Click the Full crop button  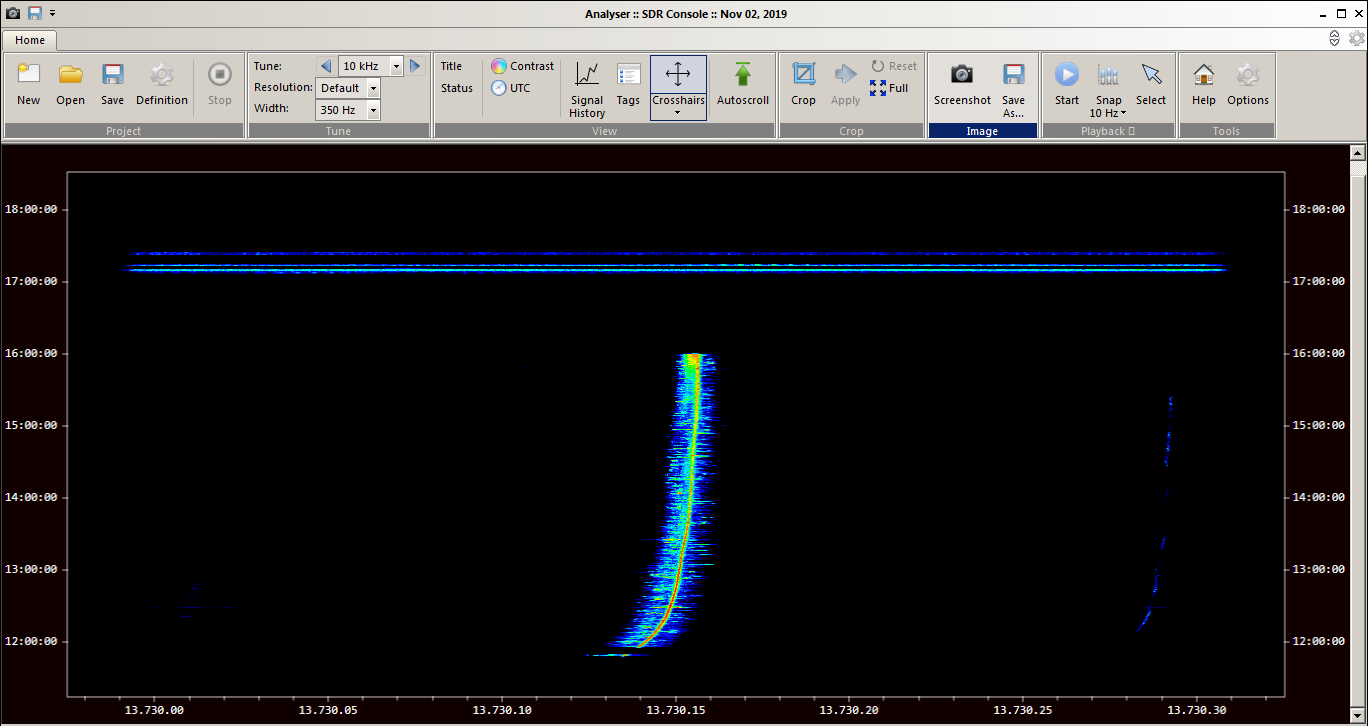pos(889,88)
